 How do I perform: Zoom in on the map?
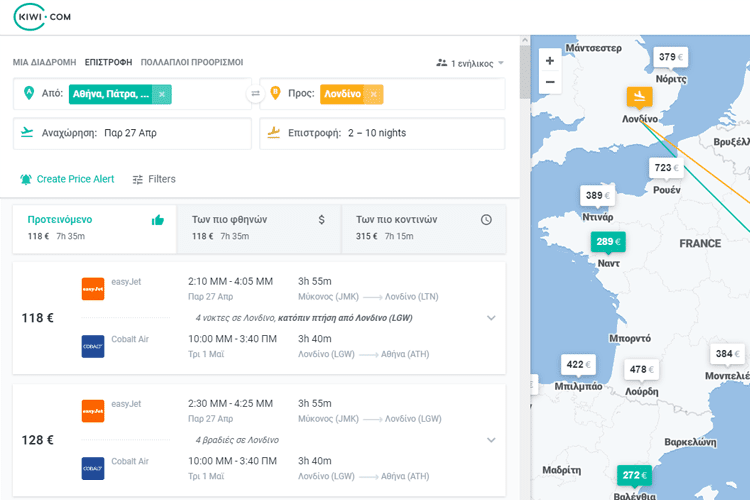click(x=550, y=61)
